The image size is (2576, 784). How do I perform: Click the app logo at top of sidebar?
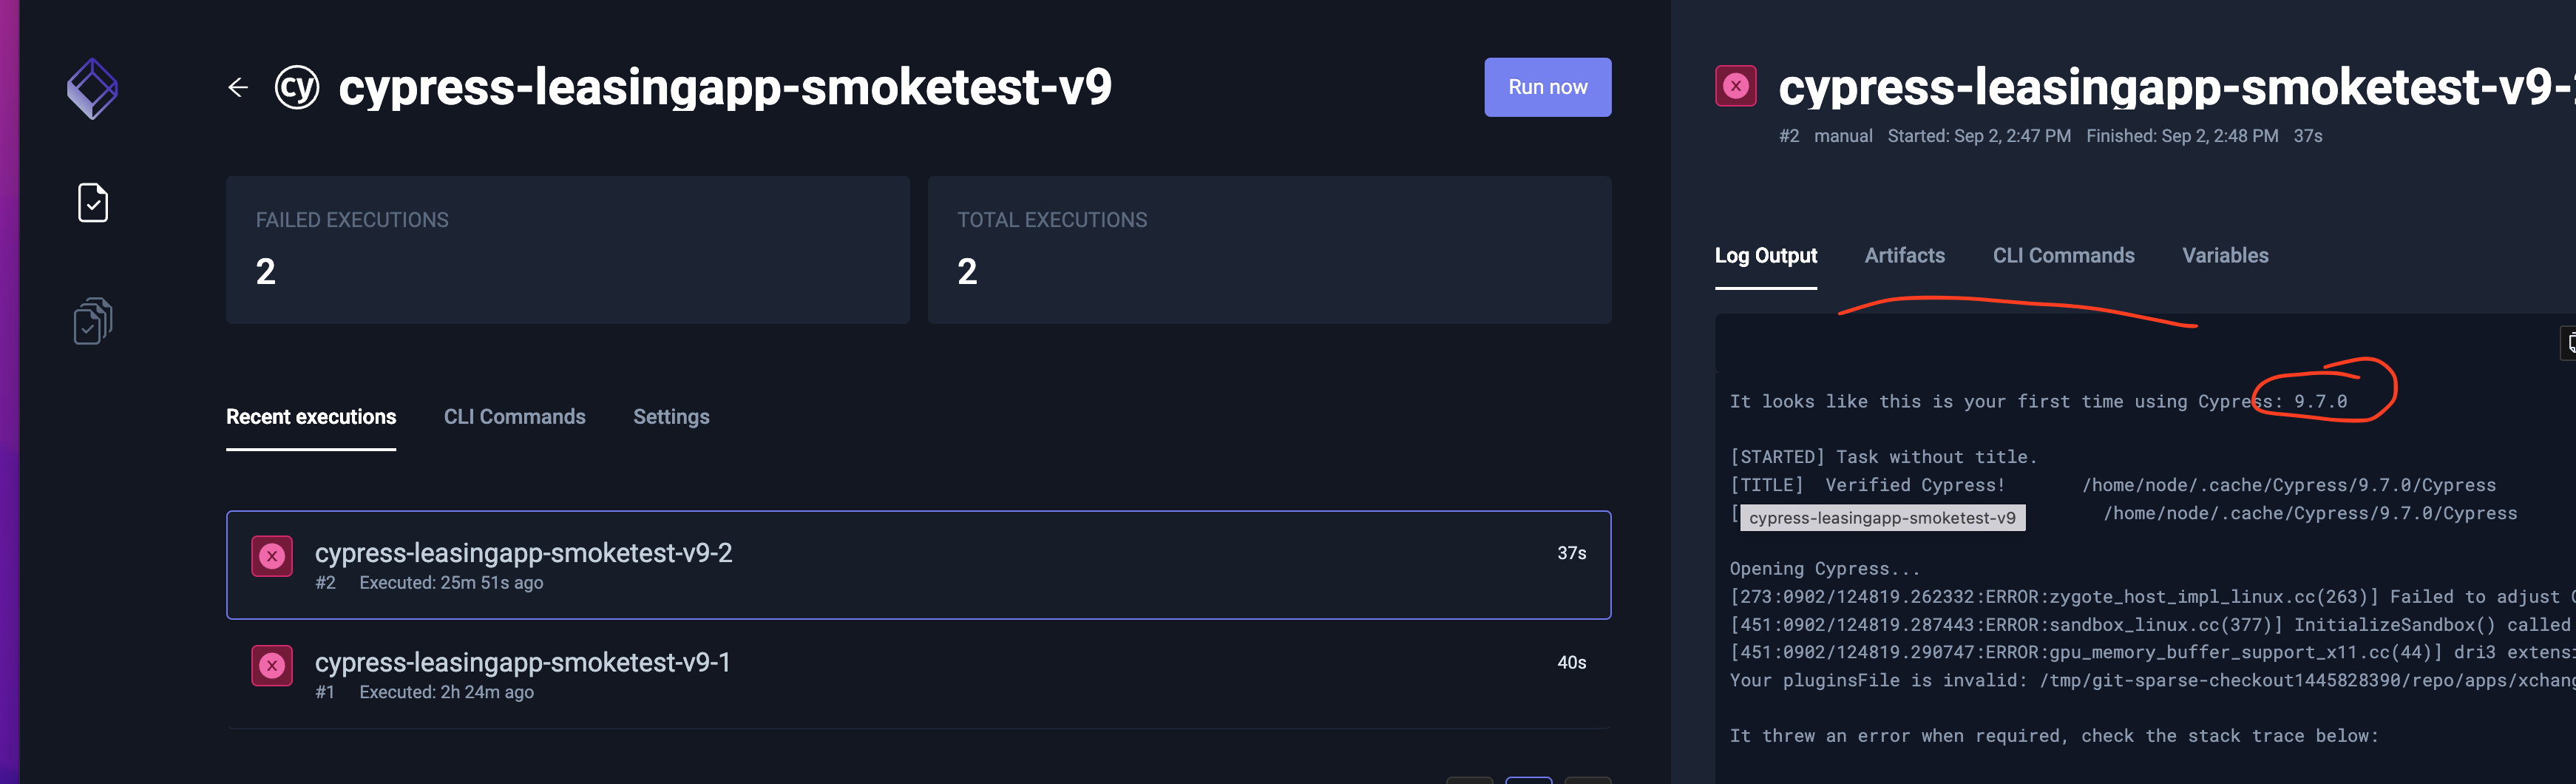point(91,88)
